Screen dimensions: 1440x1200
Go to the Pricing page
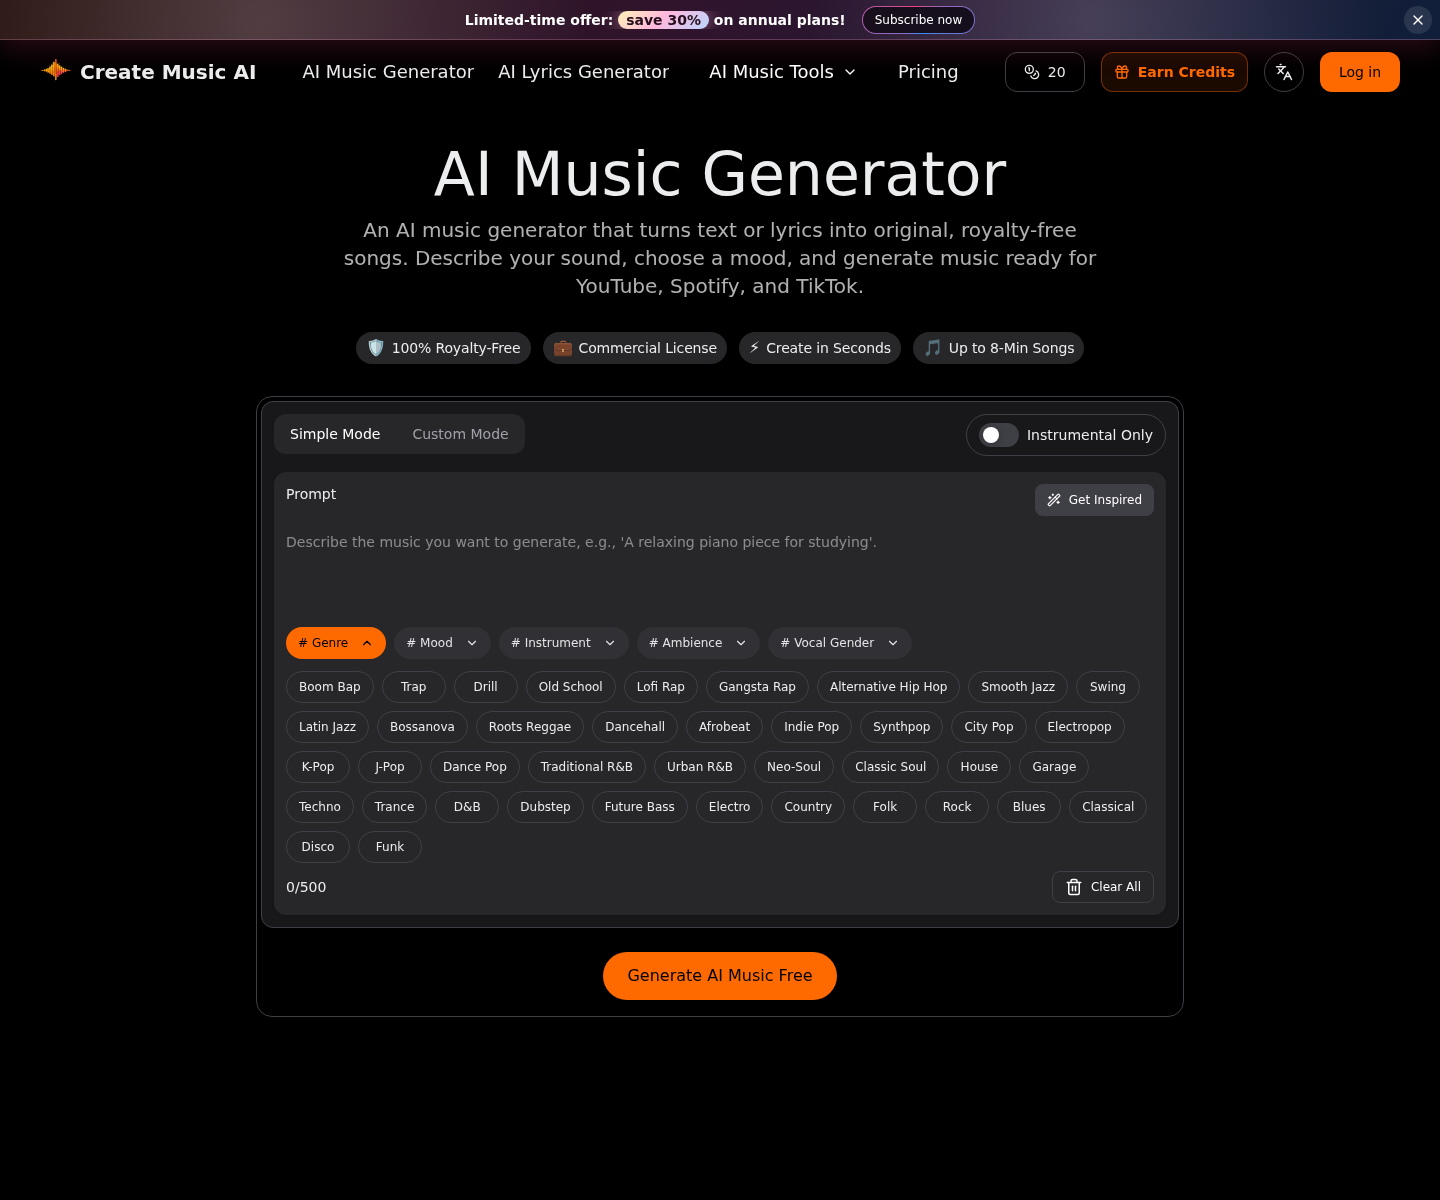[928, 72]
